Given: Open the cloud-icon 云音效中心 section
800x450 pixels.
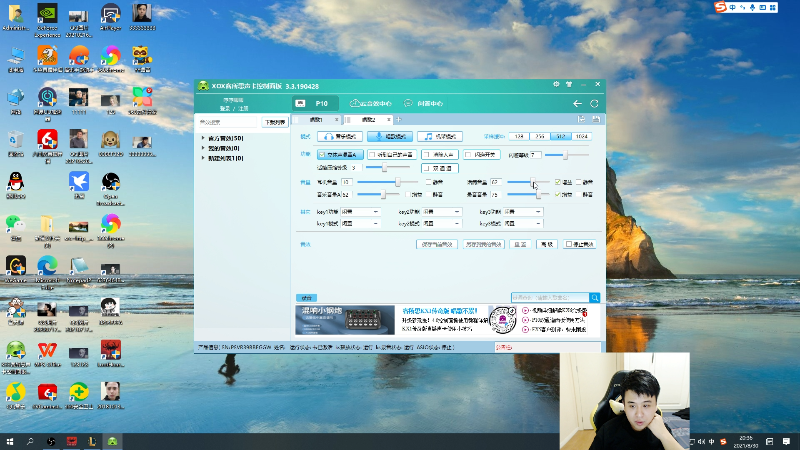Looking at the screenshot, I should point(370,104).
